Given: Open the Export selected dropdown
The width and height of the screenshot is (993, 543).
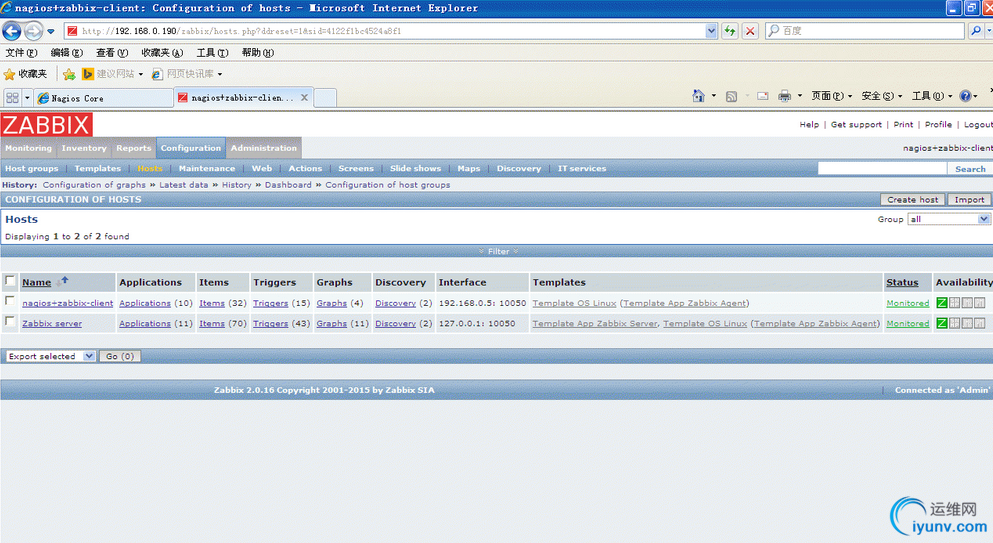Looking at the screenshot, I should (50, 356).
